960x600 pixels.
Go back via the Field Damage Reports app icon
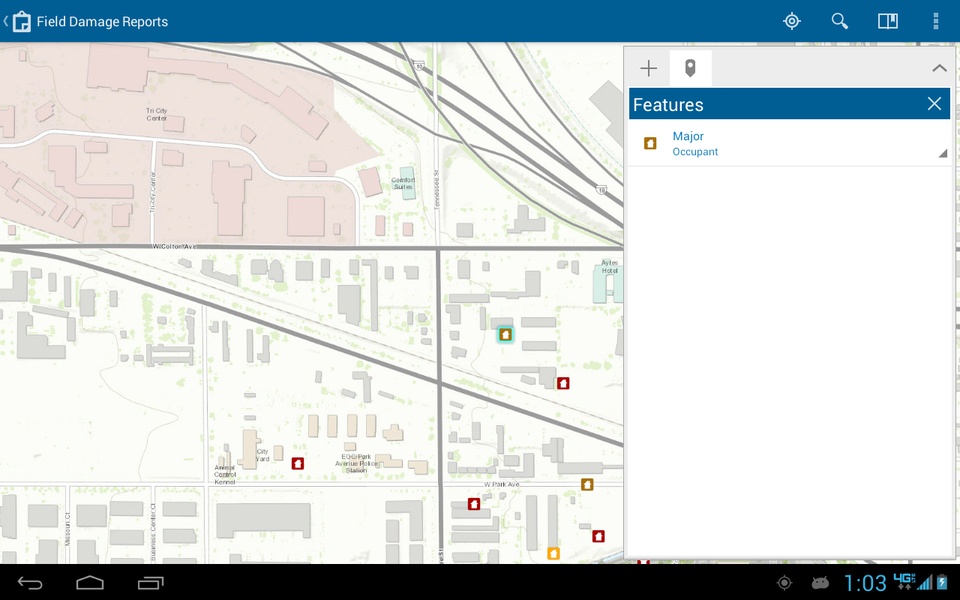pos(21,21)
